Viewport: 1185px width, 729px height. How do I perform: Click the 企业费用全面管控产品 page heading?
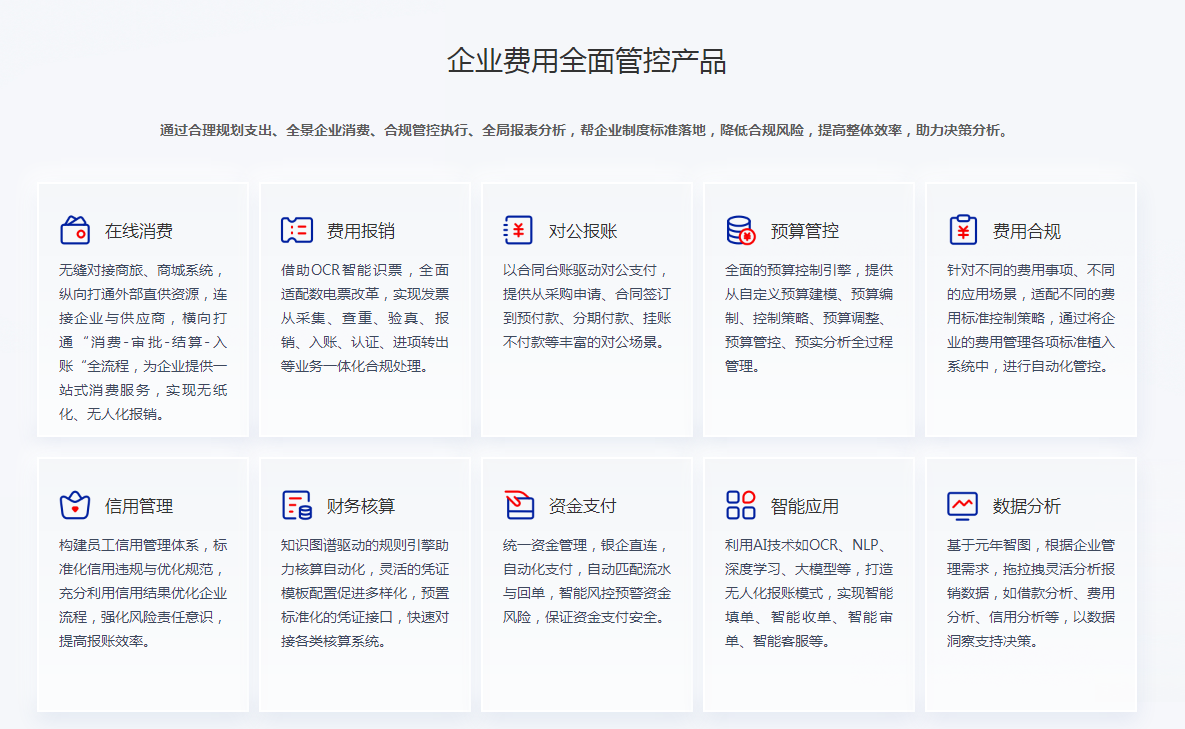(x=587, y=61)
